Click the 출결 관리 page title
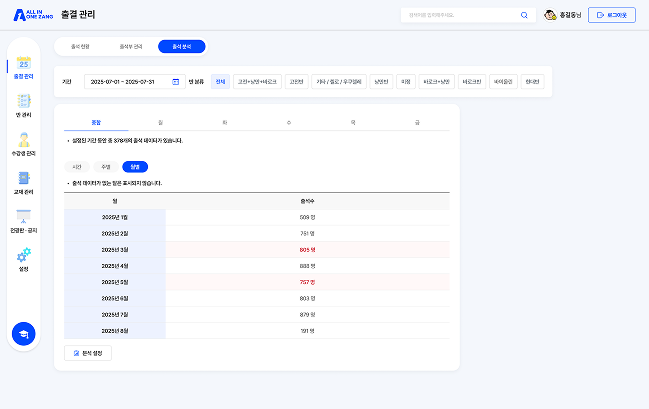Screen dimensions: 649x409 click(78, 14)
